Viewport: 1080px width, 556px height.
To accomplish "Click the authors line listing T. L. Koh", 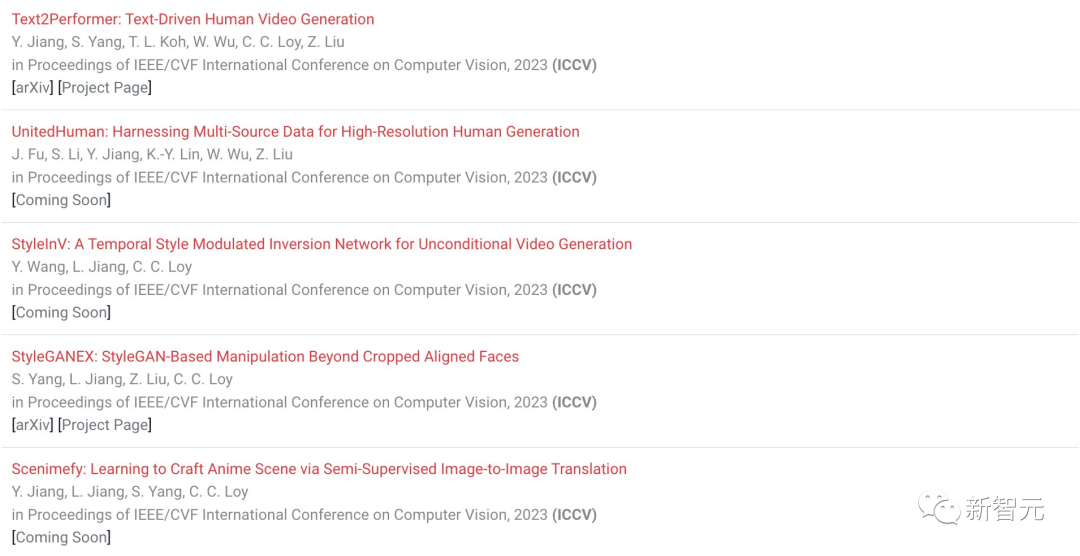I will (178, 42).
